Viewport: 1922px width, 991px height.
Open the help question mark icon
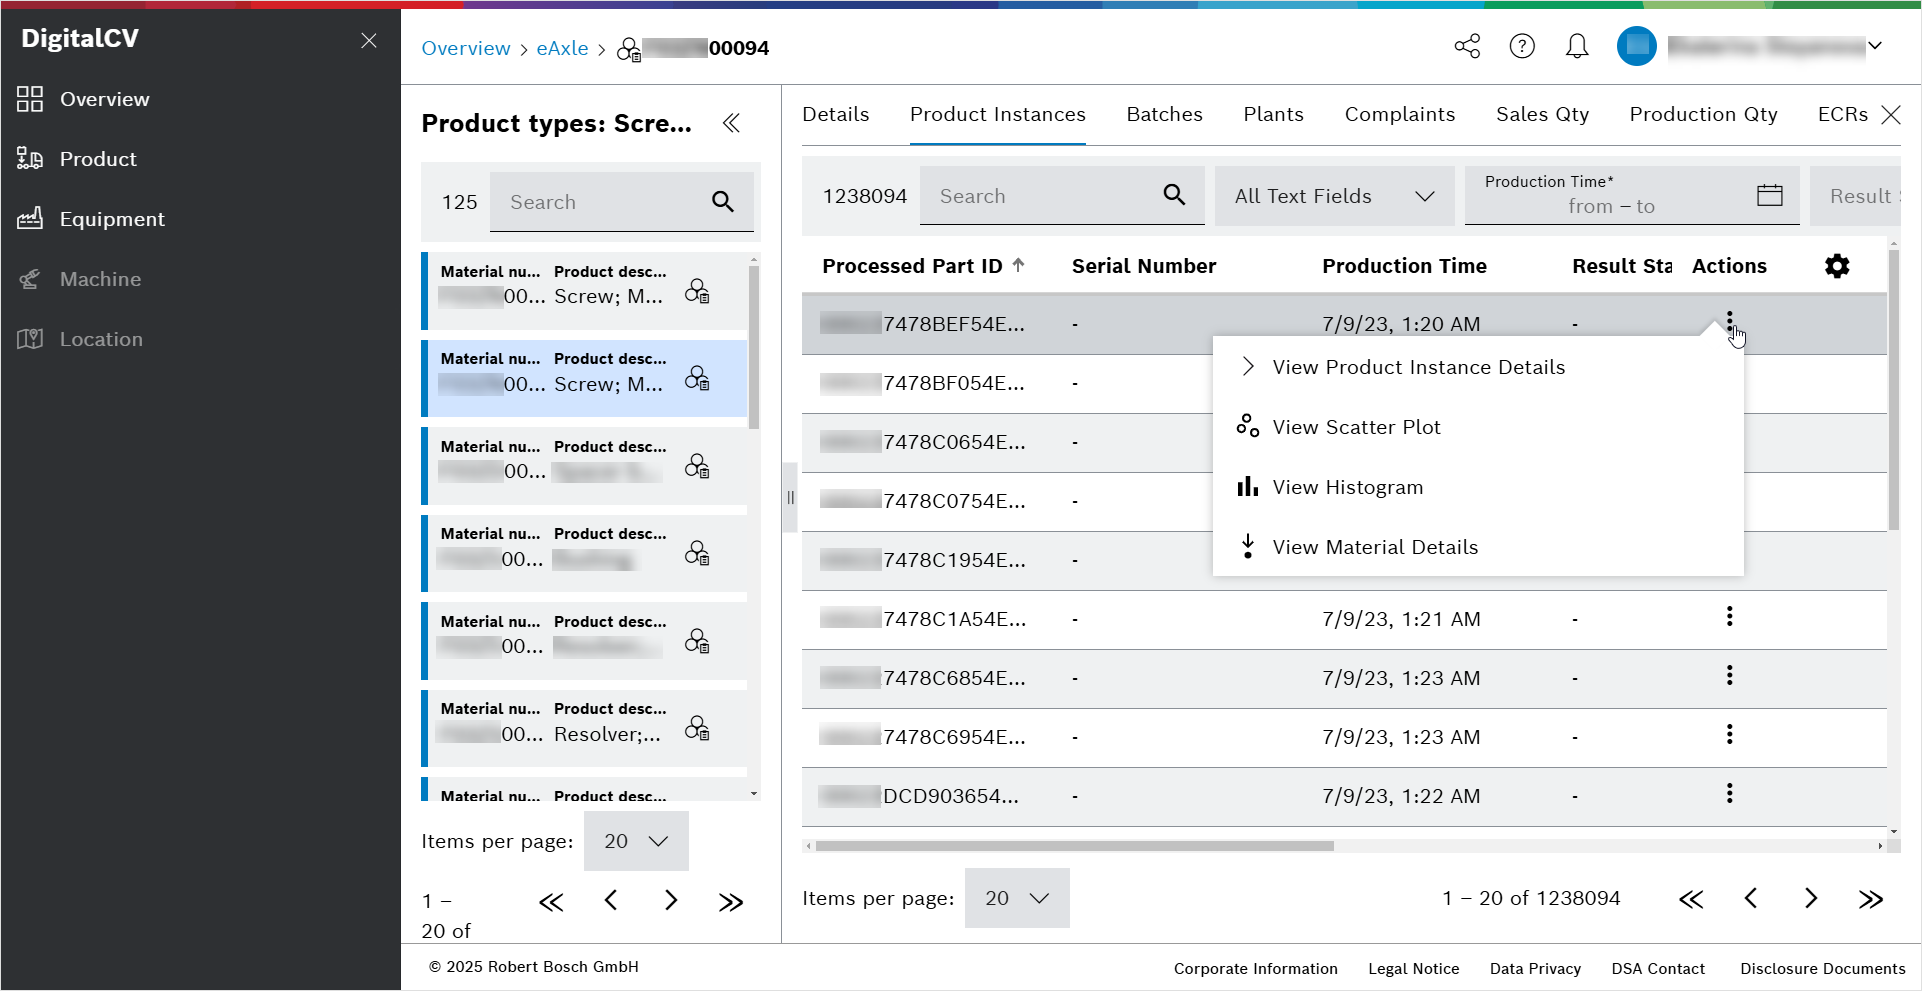pos(1522,46)
